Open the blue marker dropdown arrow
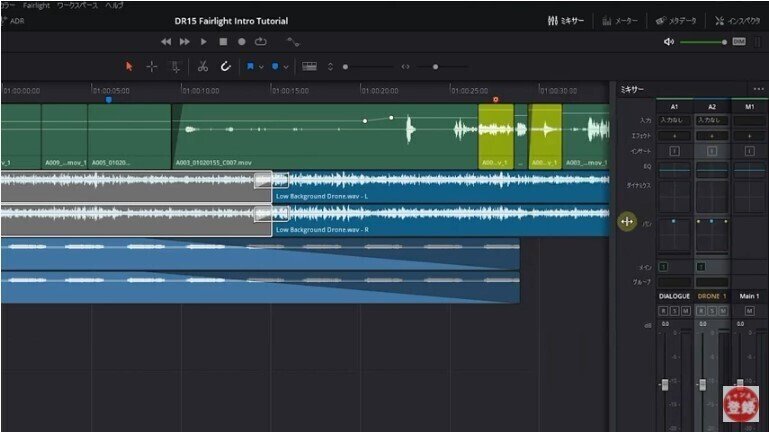This screenshot has width=769, height=432. click(286, 67)
